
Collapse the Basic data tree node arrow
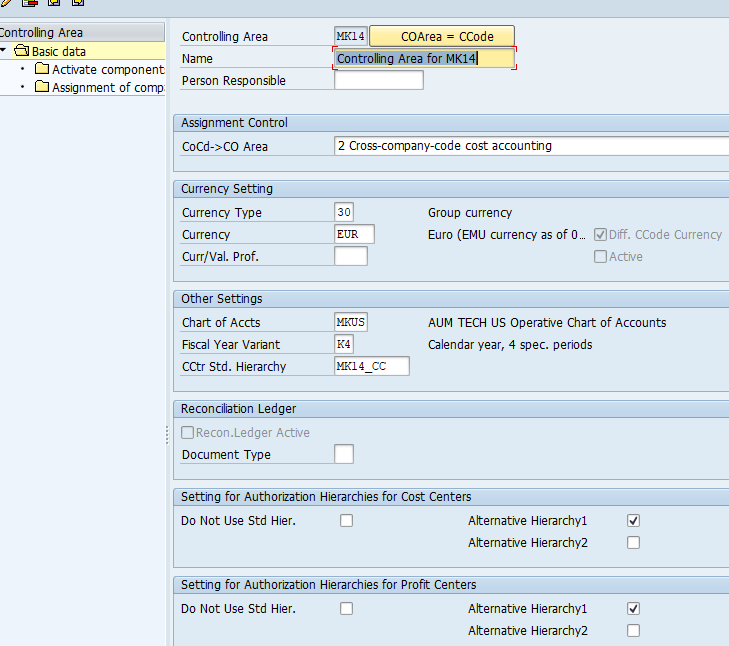pos(5,51)
